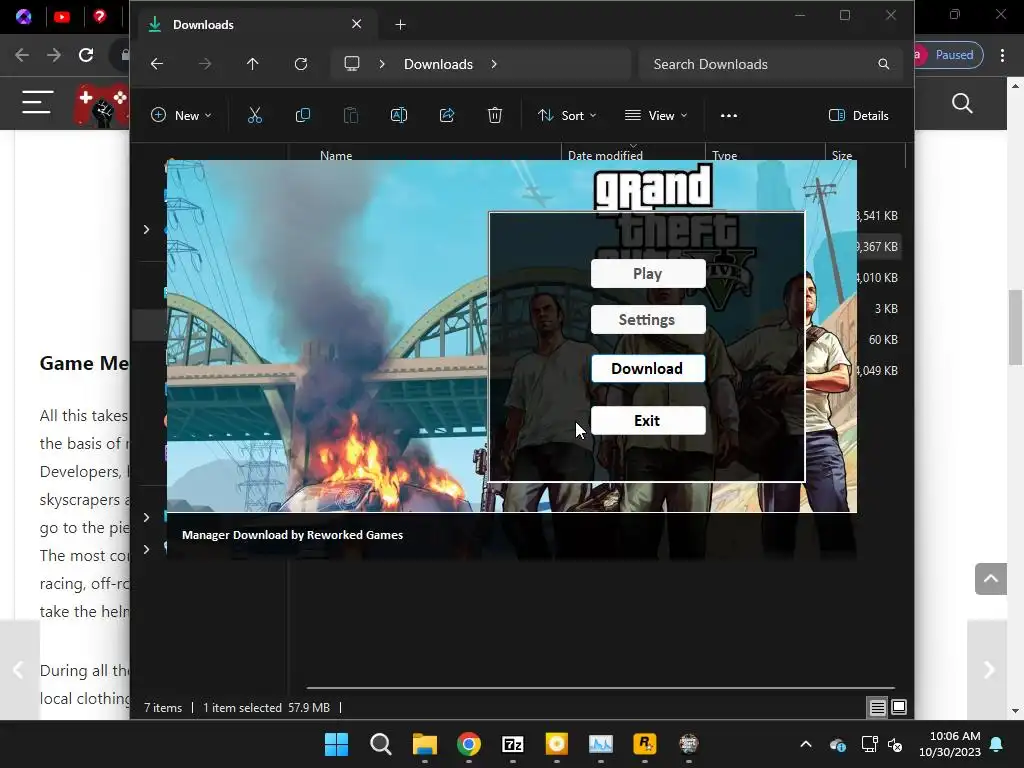Go back in File Explorer navigation

pos(157,64)
